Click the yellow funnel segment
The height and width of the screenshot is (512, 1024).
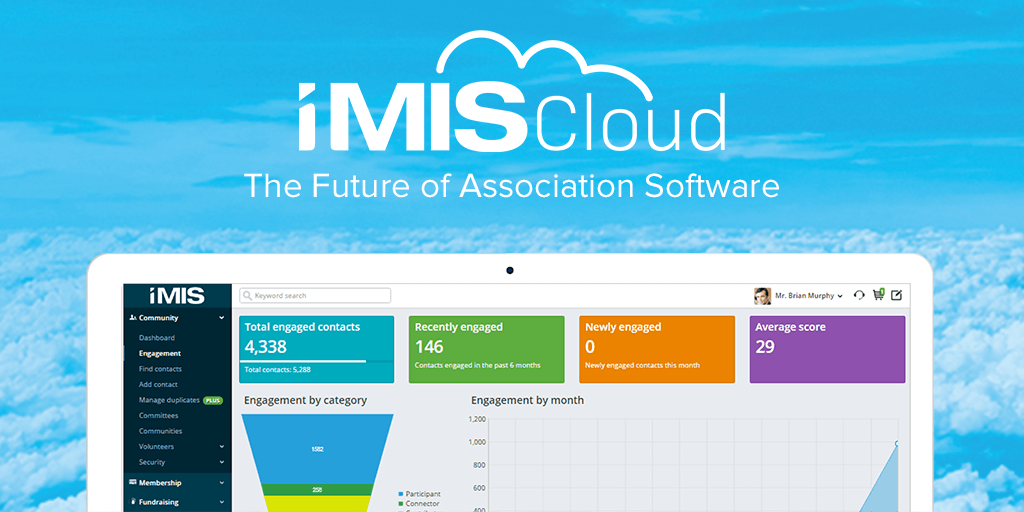click(x=317, y=504)
